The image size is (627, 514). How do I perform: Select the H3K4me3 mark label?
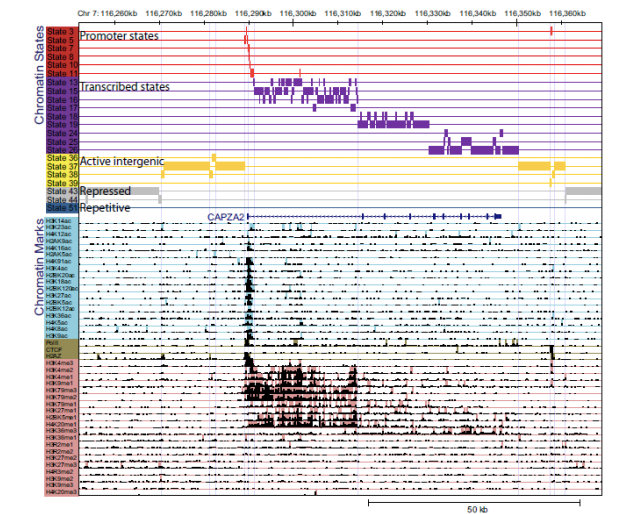pos(60,363)
